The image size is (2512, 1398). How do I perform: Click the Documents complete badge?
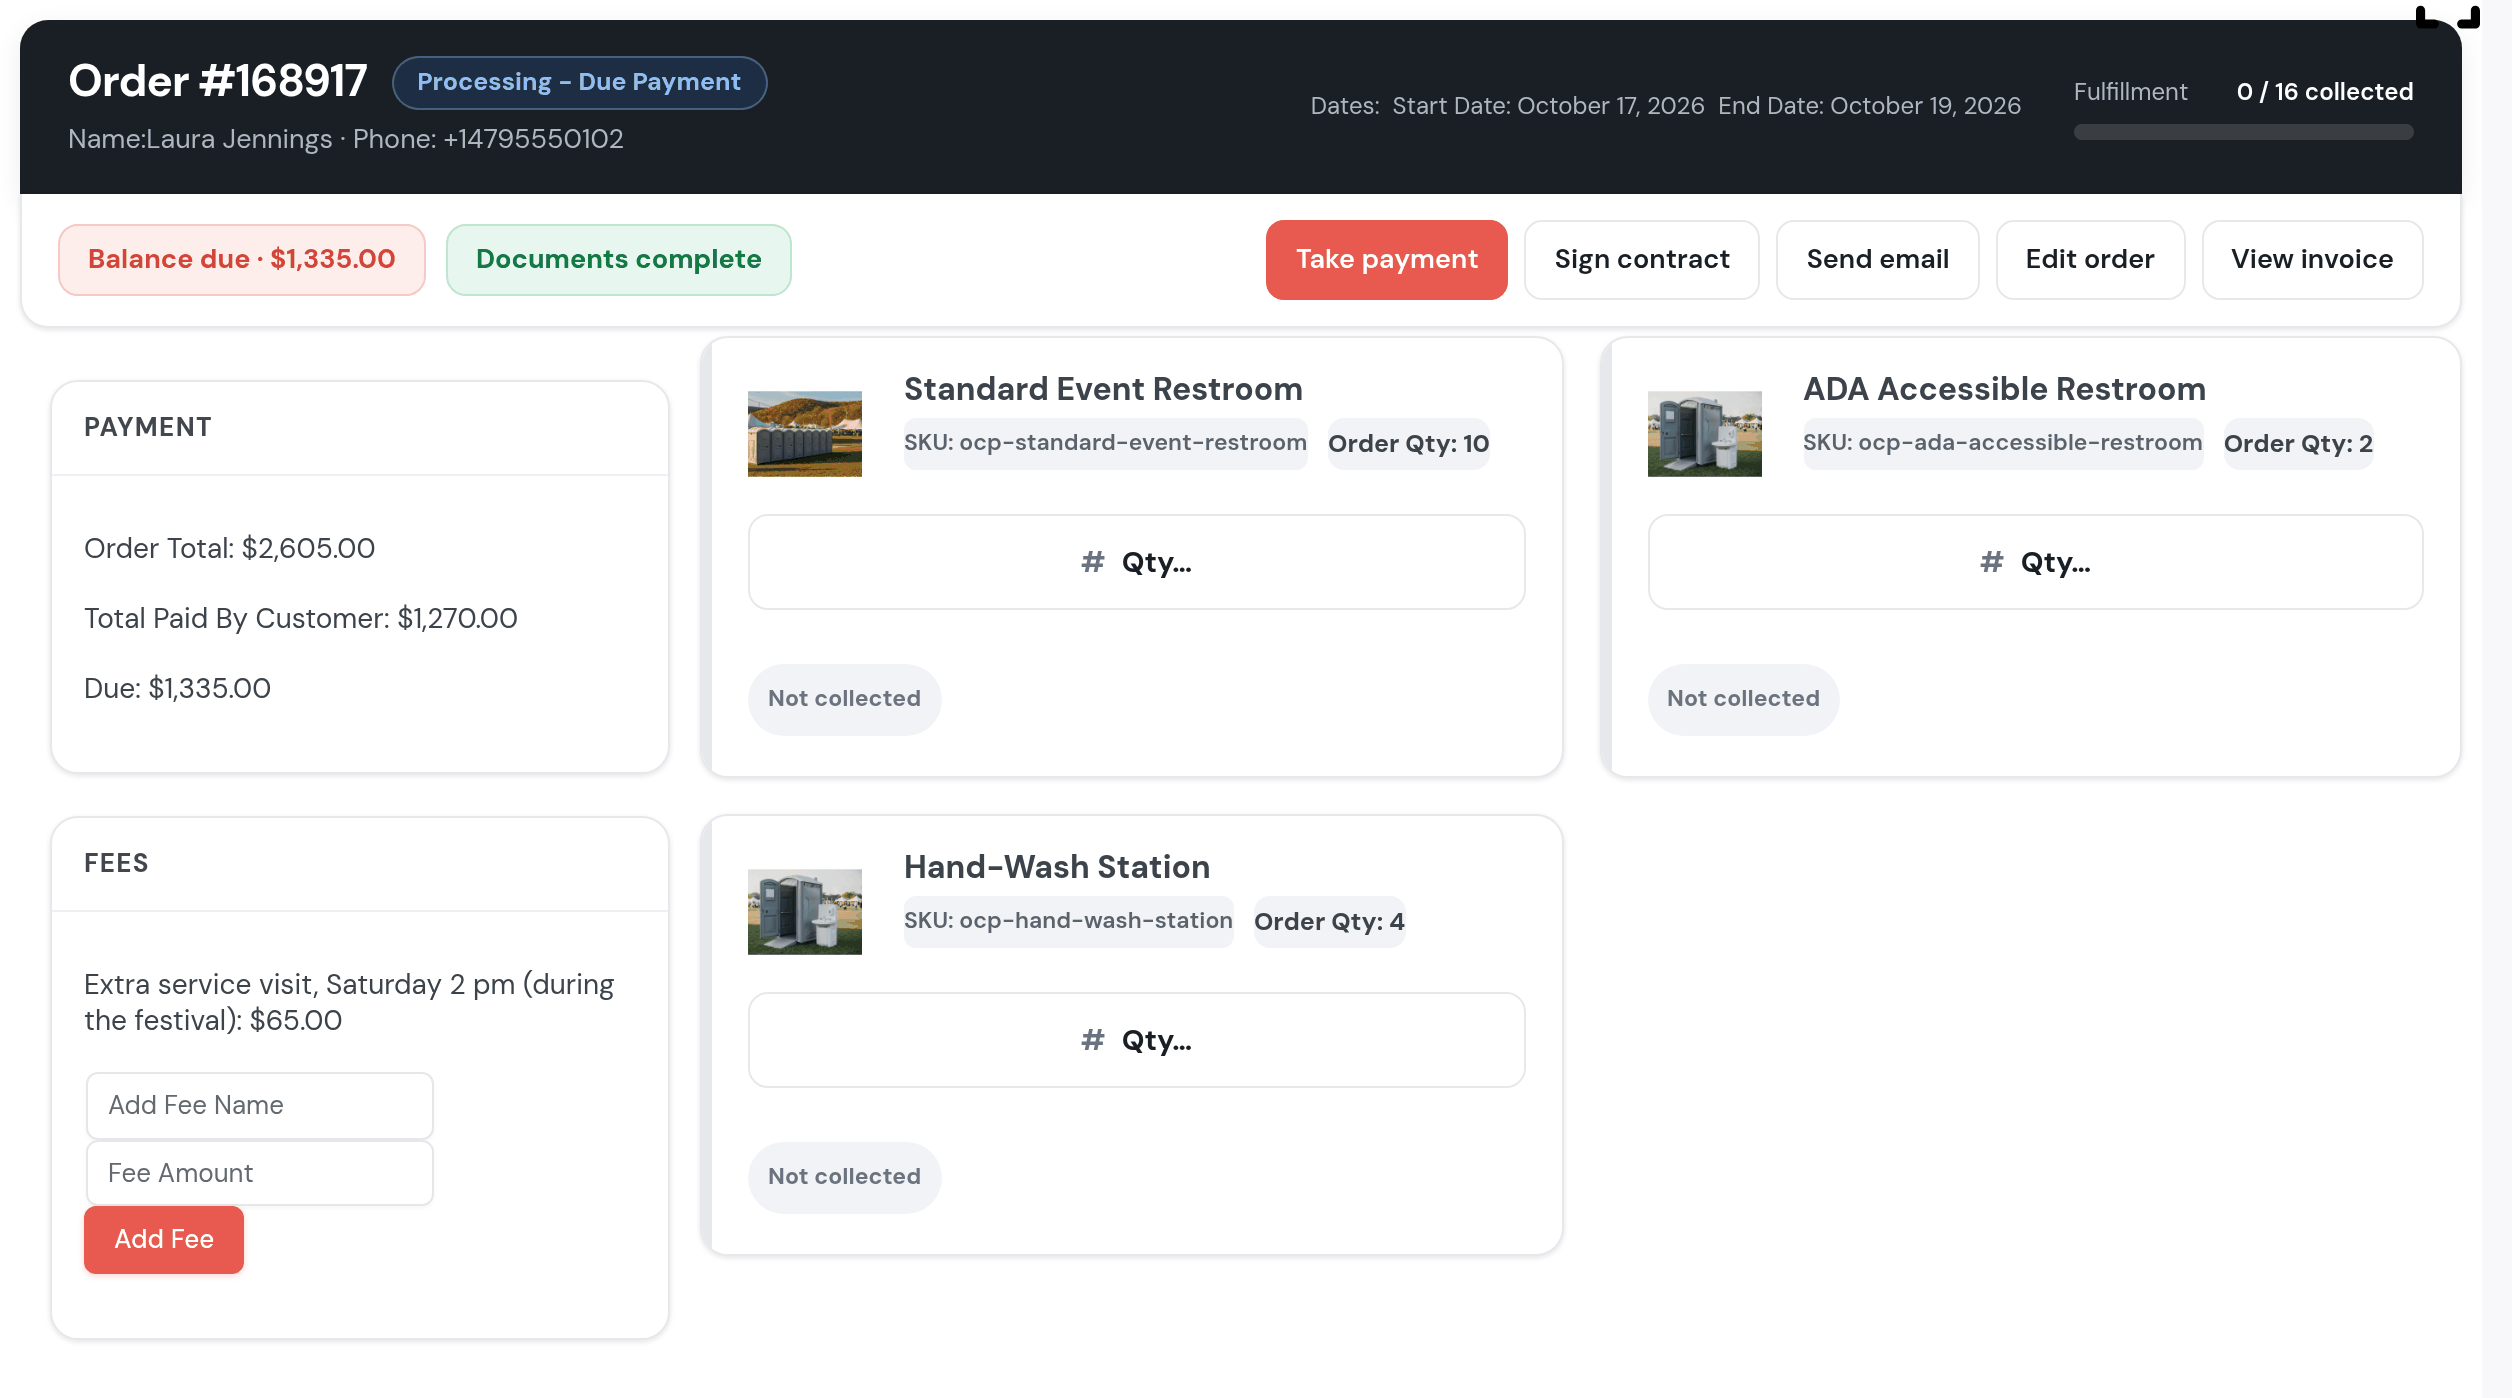point(618,260)
